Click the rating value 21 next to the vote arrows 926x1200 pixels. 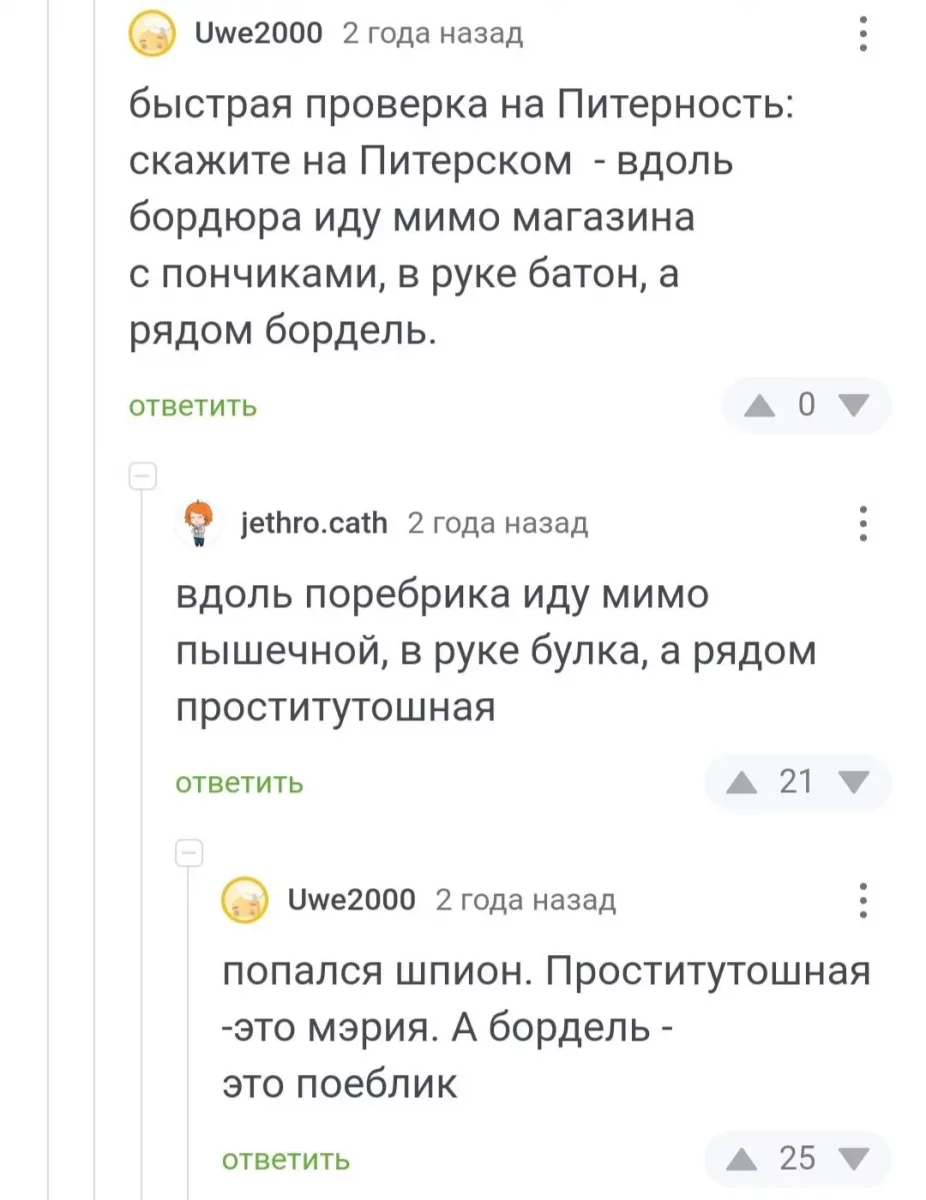click(x=796, y=782)
